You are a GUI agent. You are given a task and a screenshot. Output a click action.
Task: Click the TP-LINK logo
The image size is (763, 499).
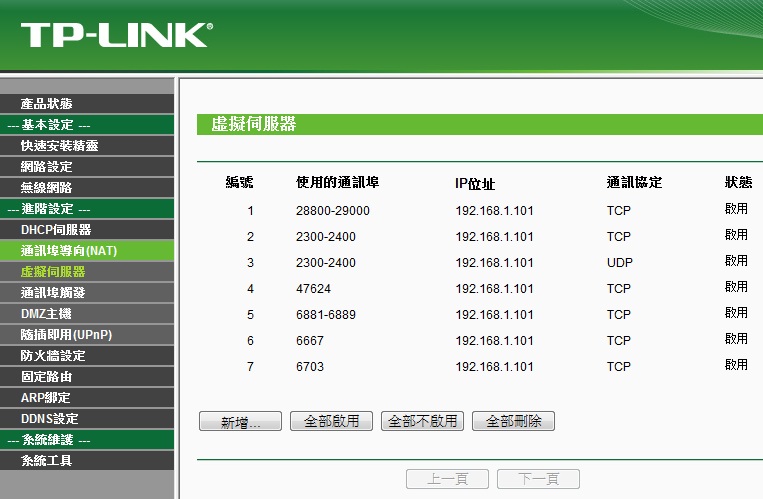(x=116, y=35)
